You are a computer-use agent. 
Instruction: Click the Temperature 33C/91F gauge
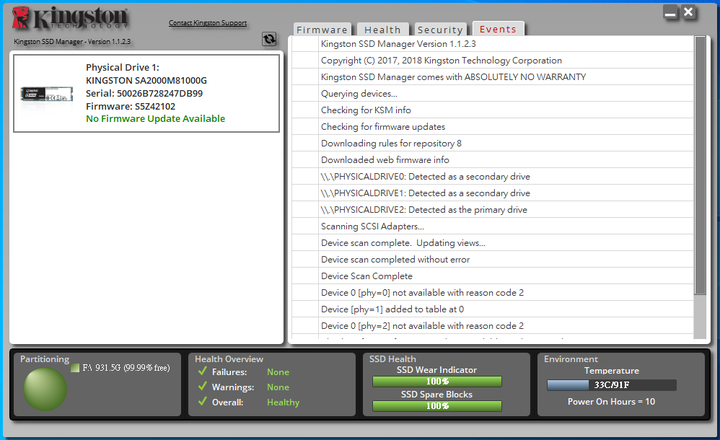(611, 385)
